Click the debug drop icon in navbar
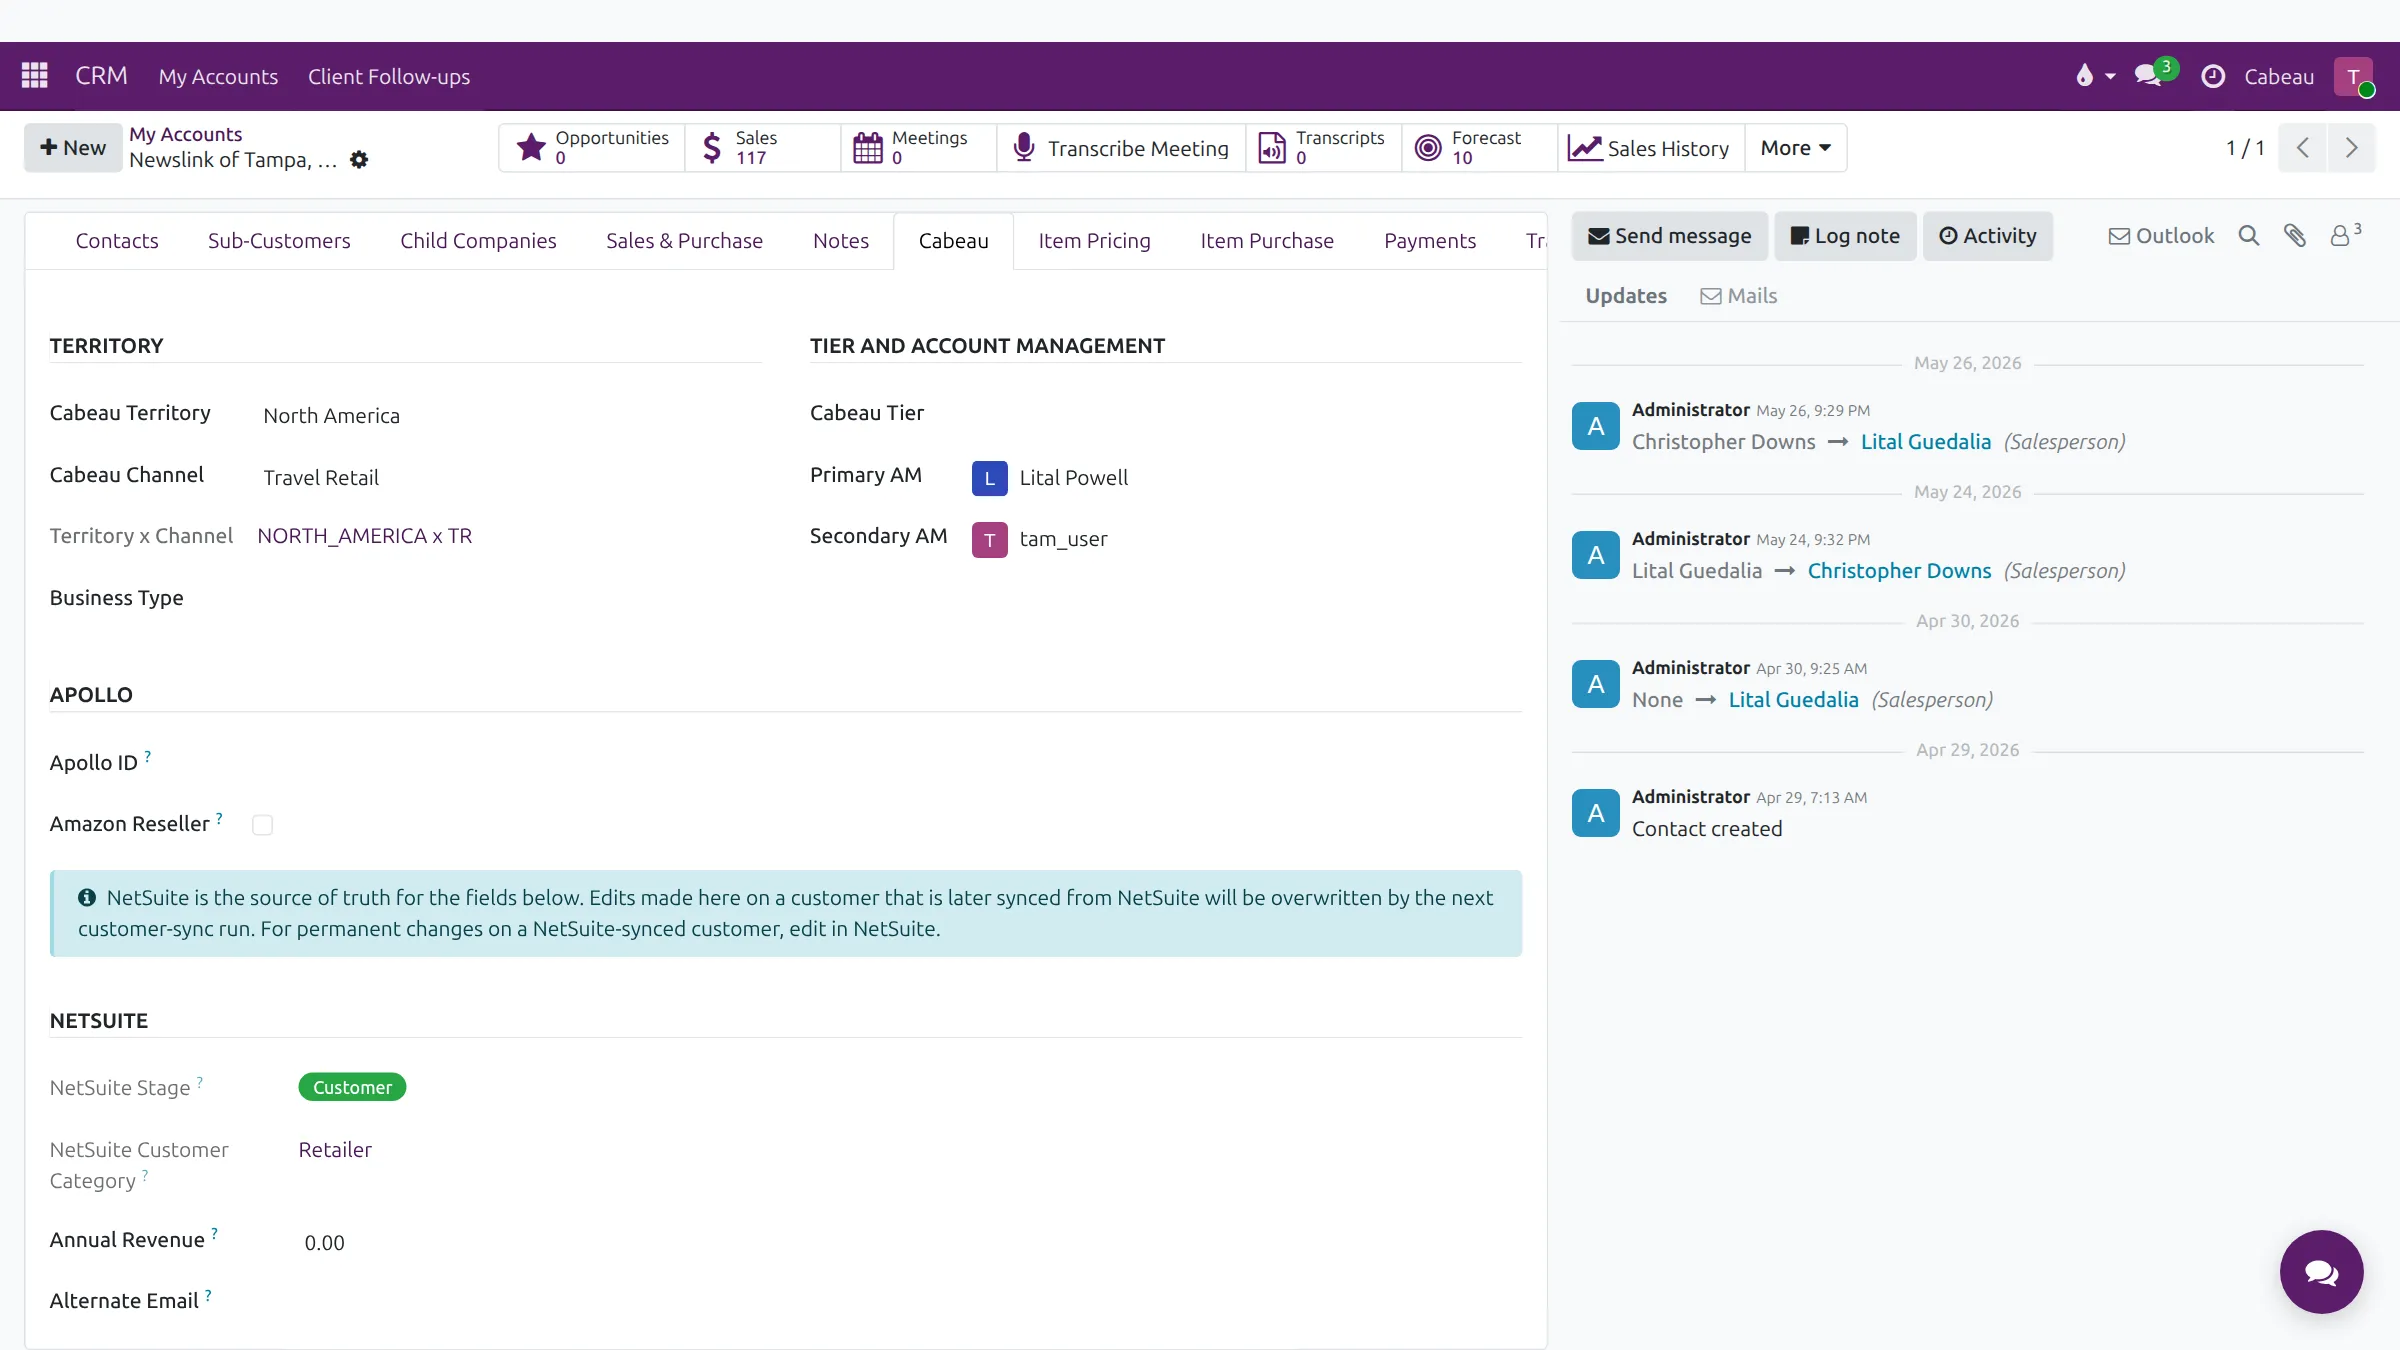Screen dimensions: 2400x1350 pyautogui.click(x=2095, y=76)
